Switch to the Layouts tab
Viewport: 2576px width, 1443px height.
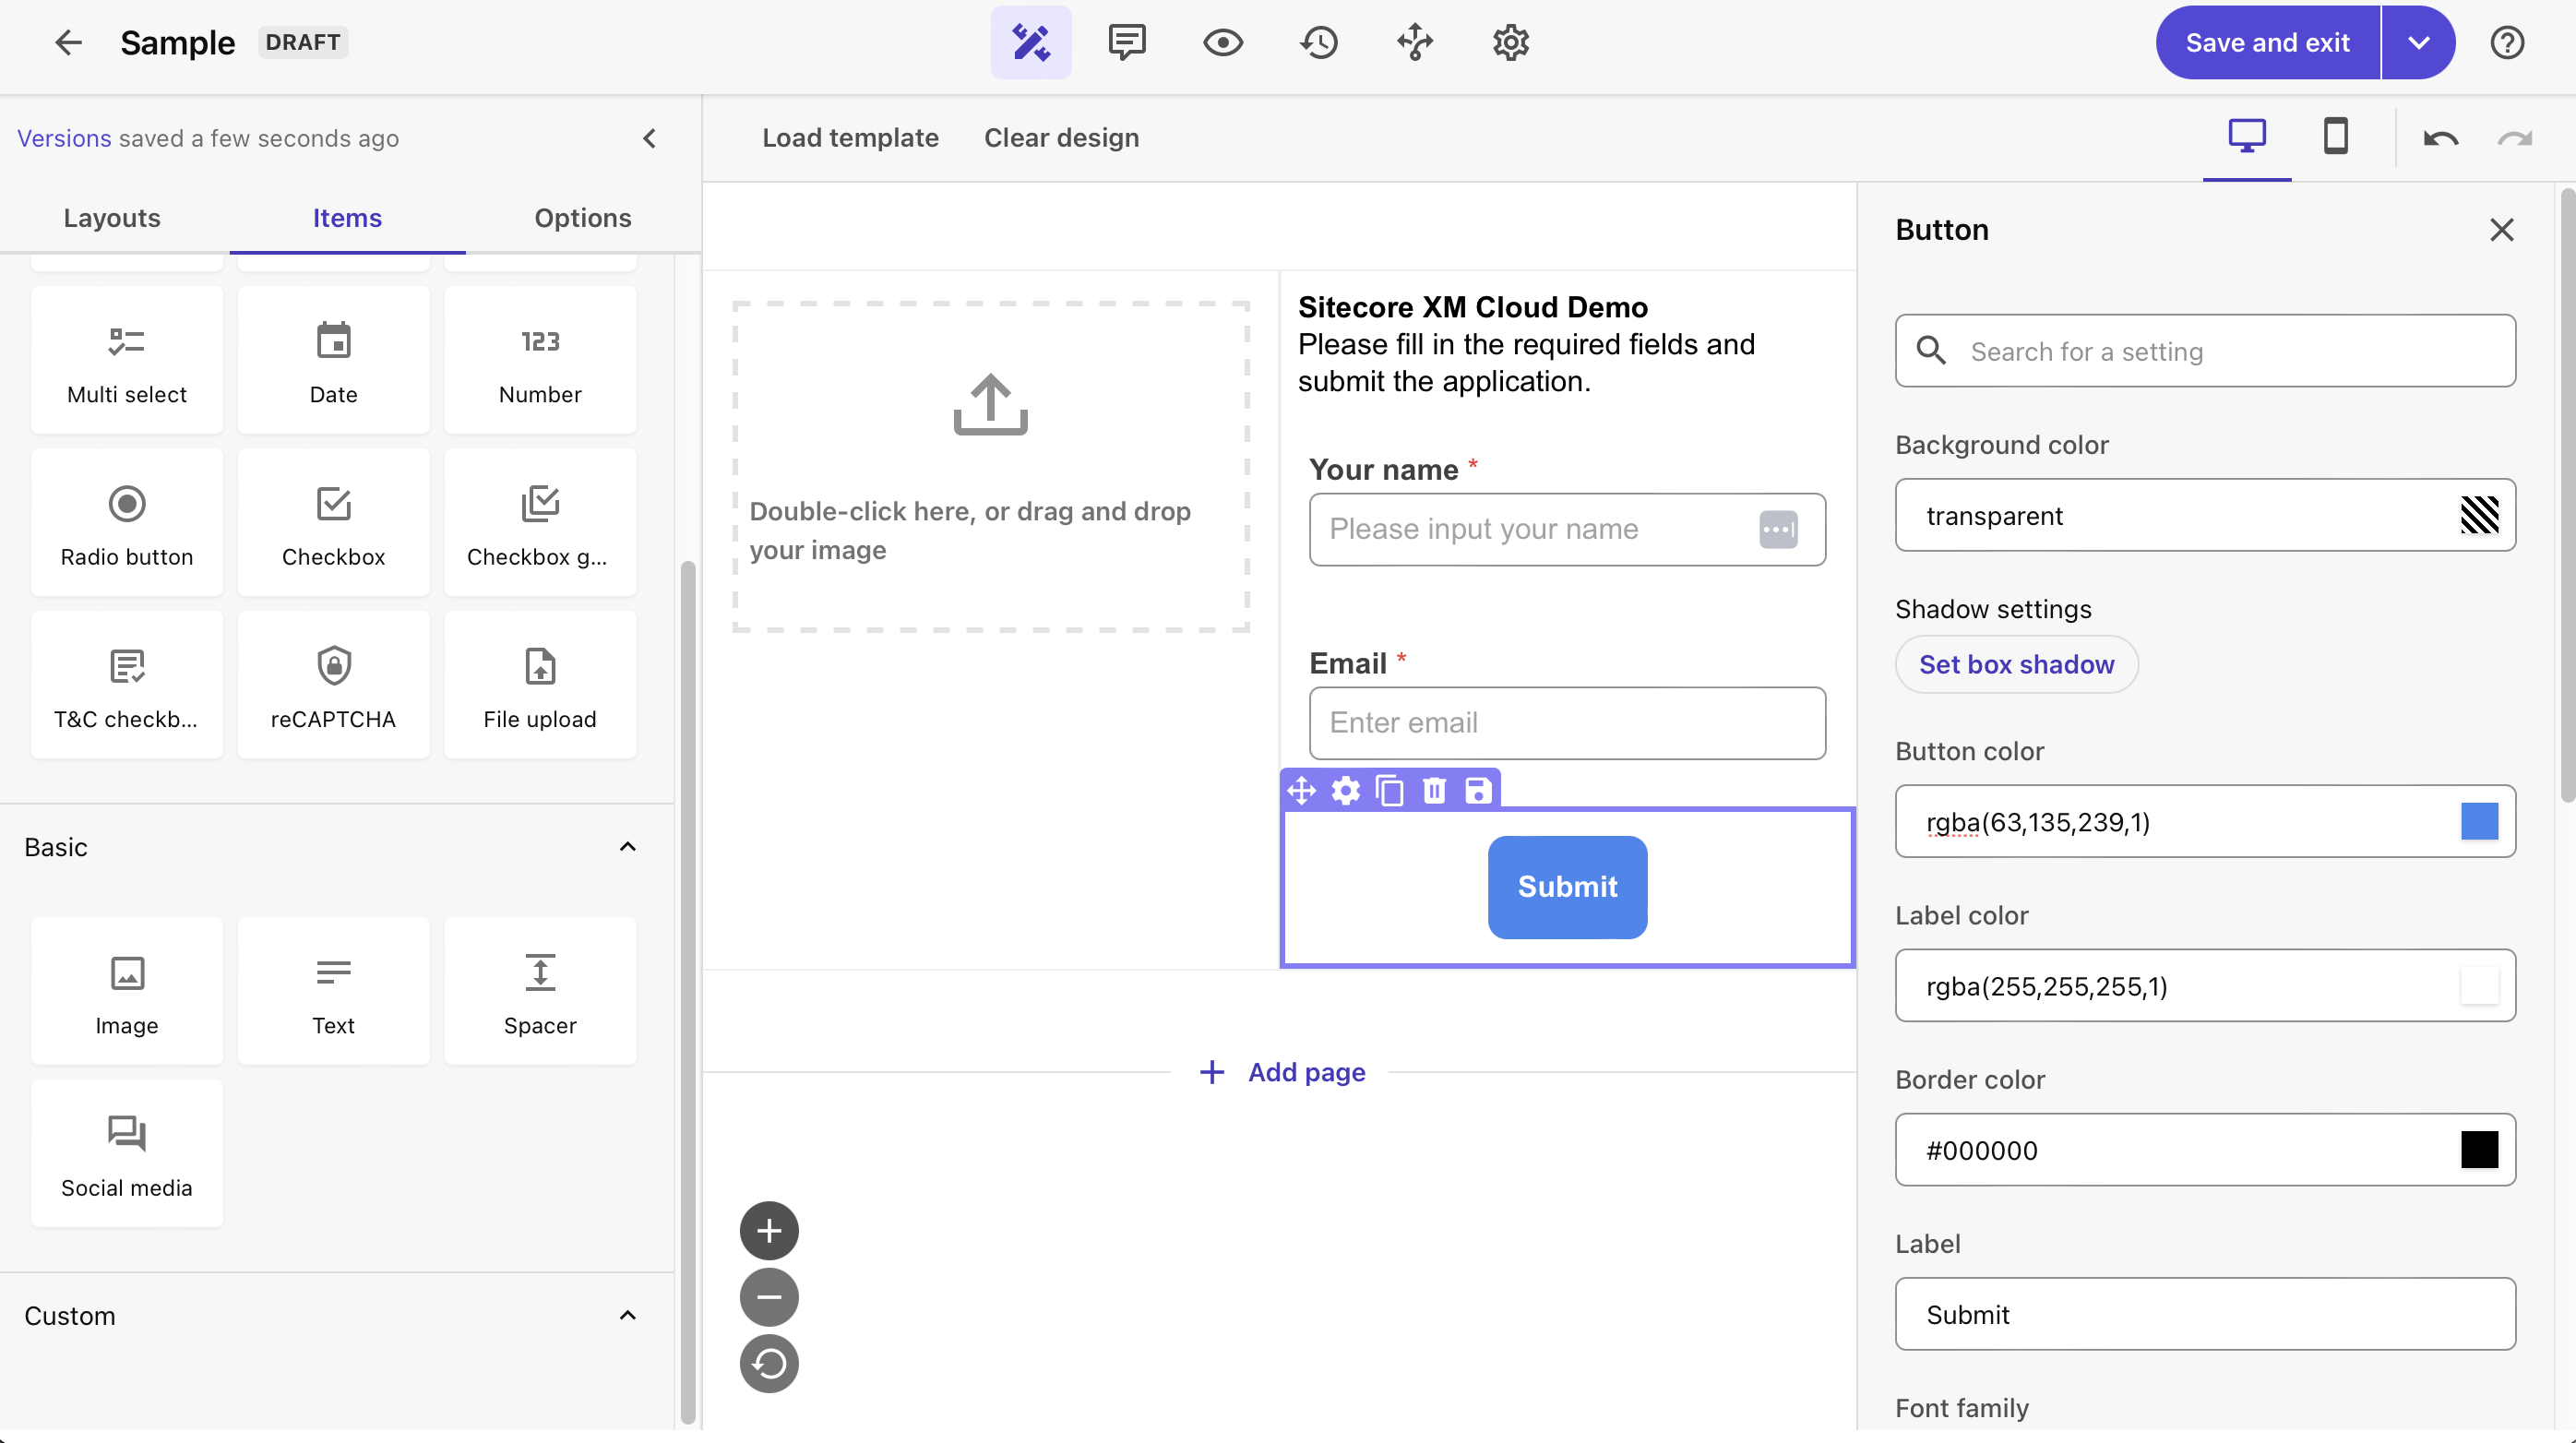point(112,218)
